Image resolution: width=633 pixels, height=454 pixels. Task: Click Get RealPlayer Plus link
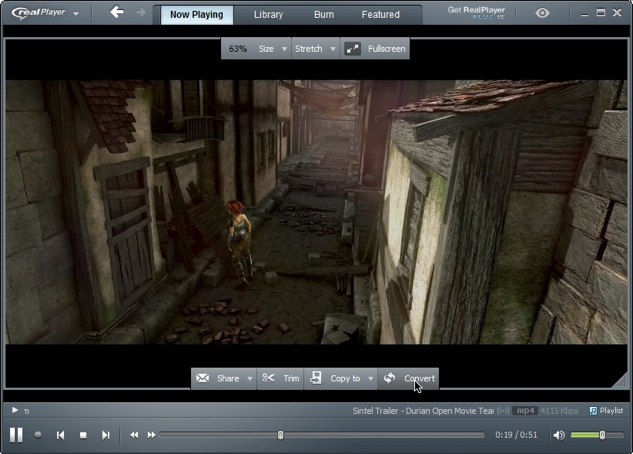476,13
